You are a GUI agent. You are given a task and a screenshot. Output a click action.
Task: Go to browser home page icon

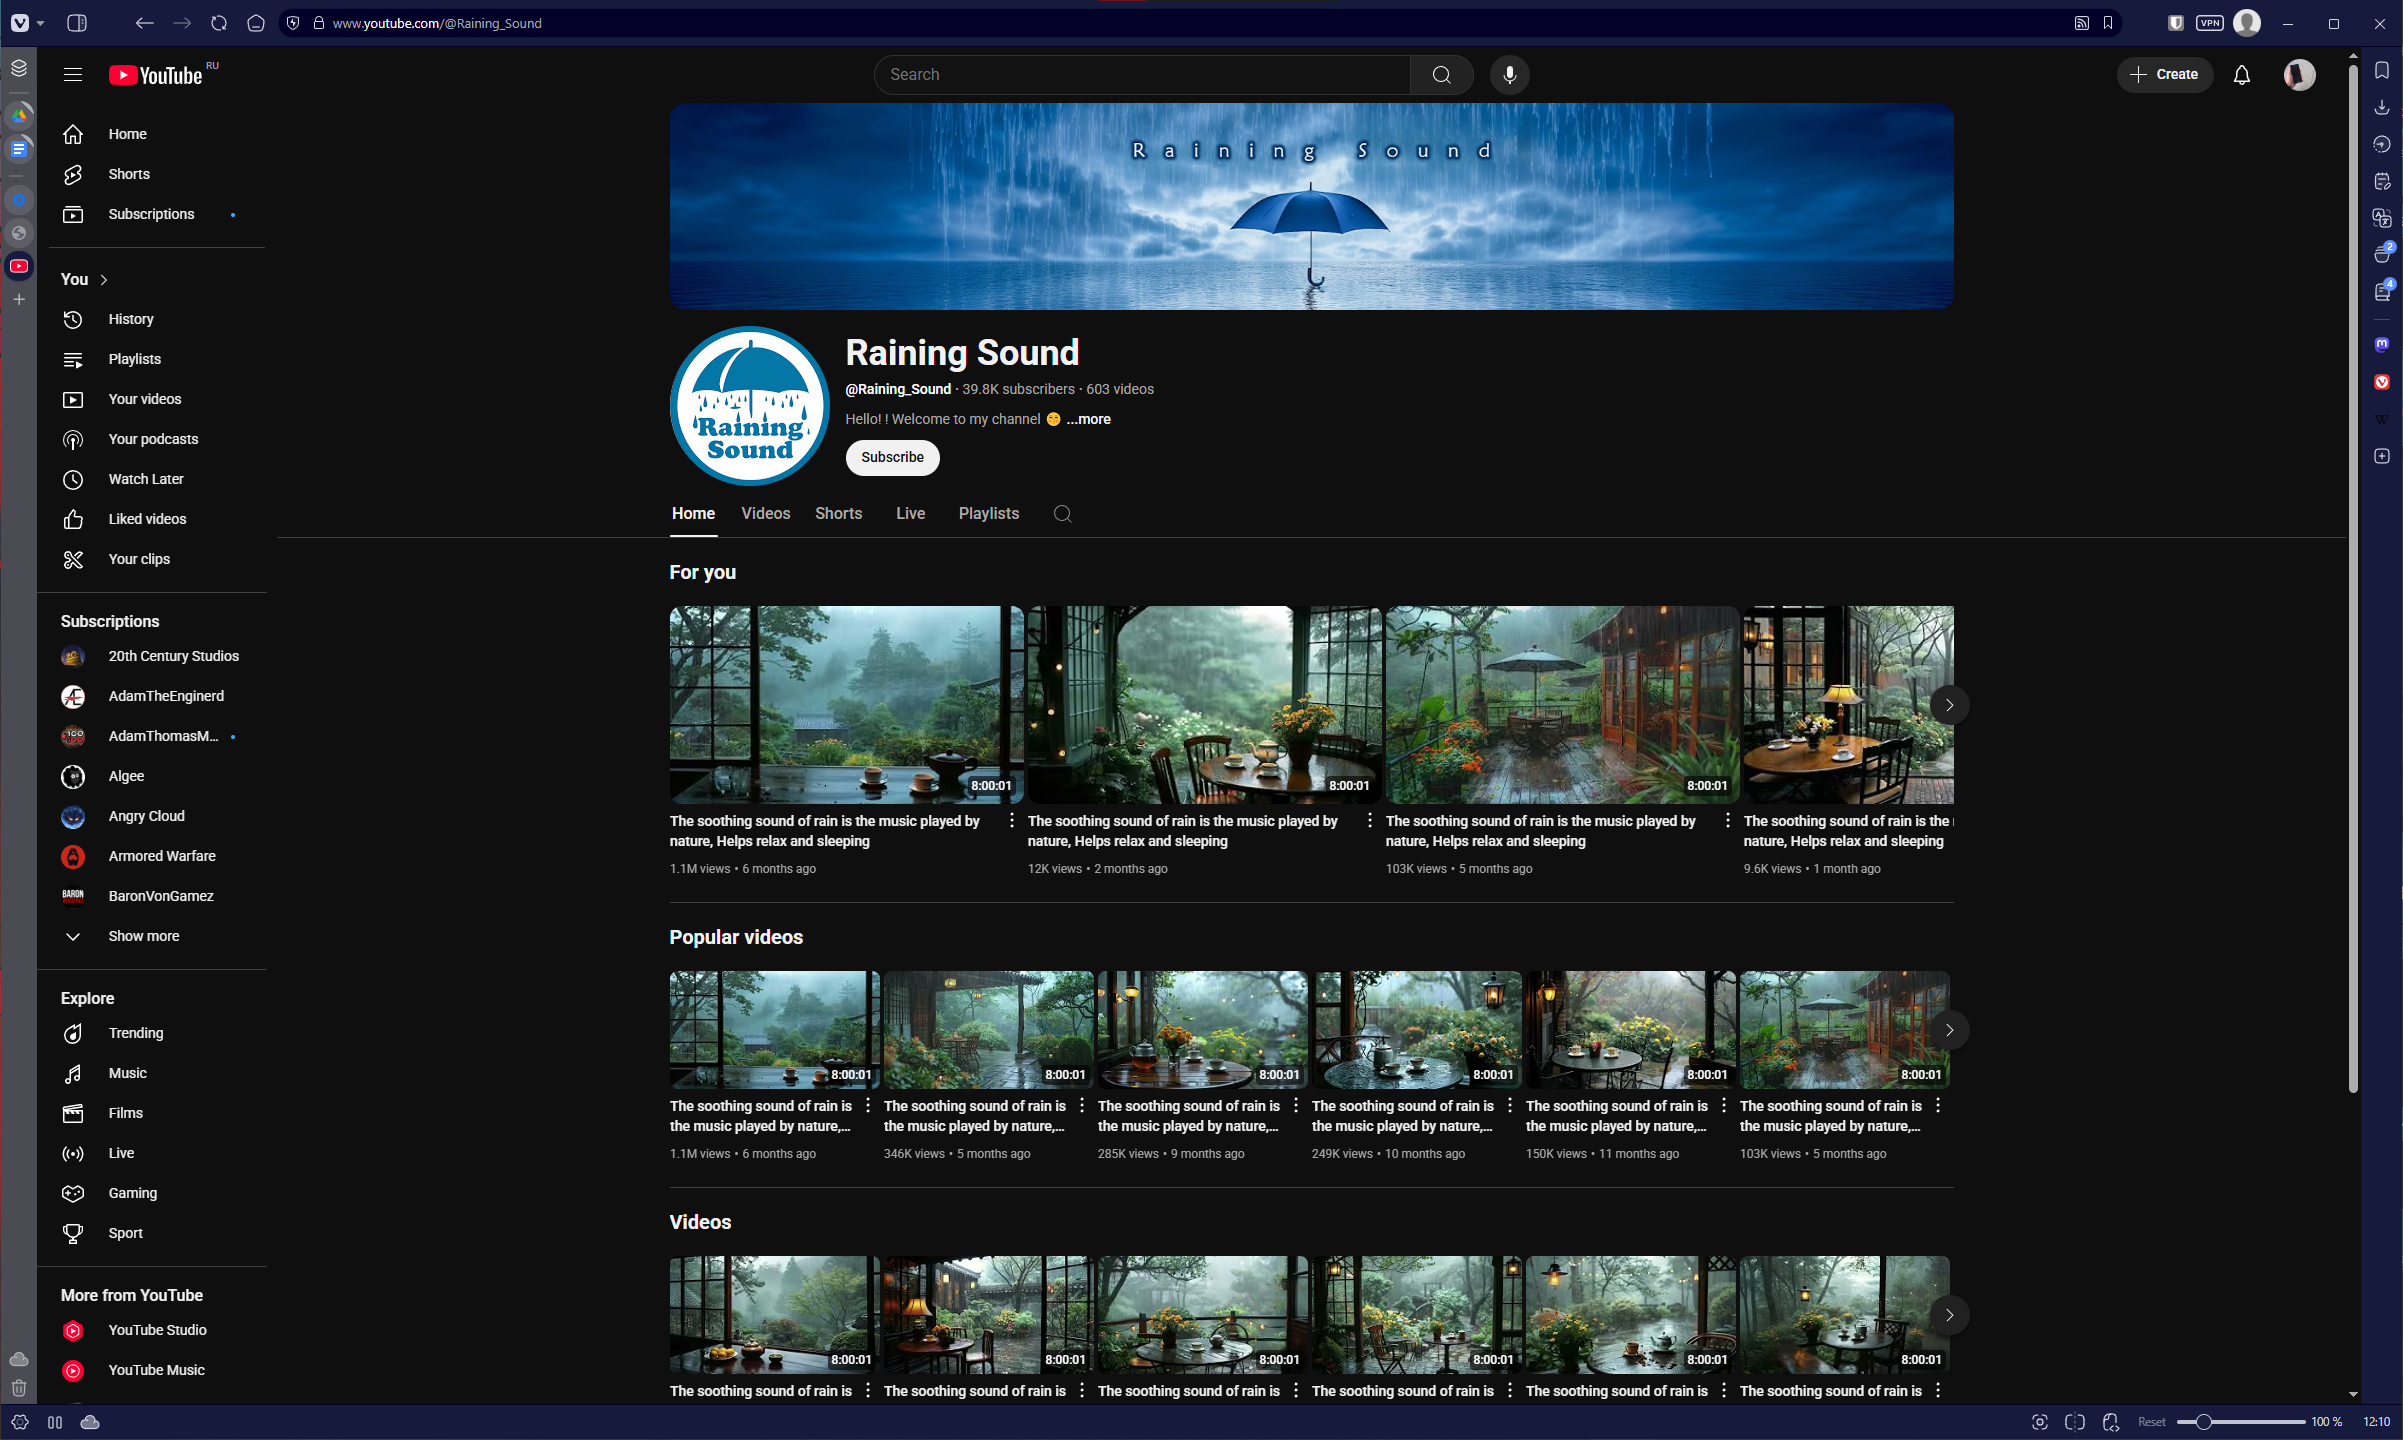click(256, 23)
